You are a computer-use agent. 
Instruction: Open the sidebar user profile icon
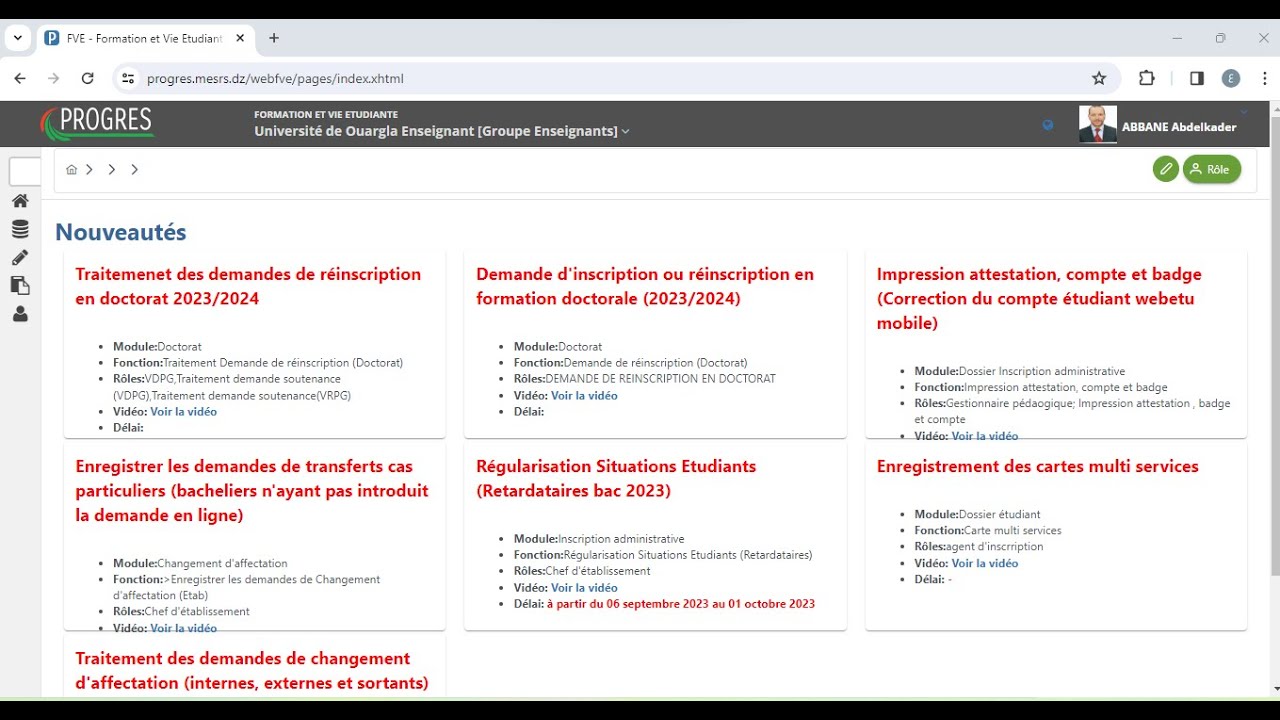[20, 314]
